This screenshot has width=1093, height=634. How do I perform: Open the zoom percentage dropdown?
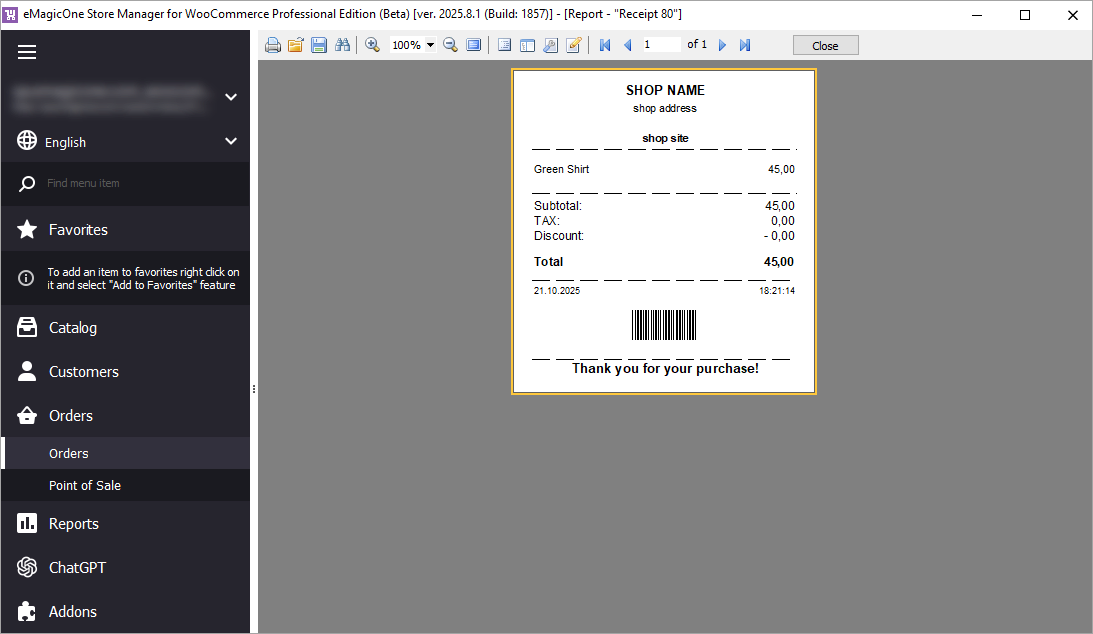430,44
